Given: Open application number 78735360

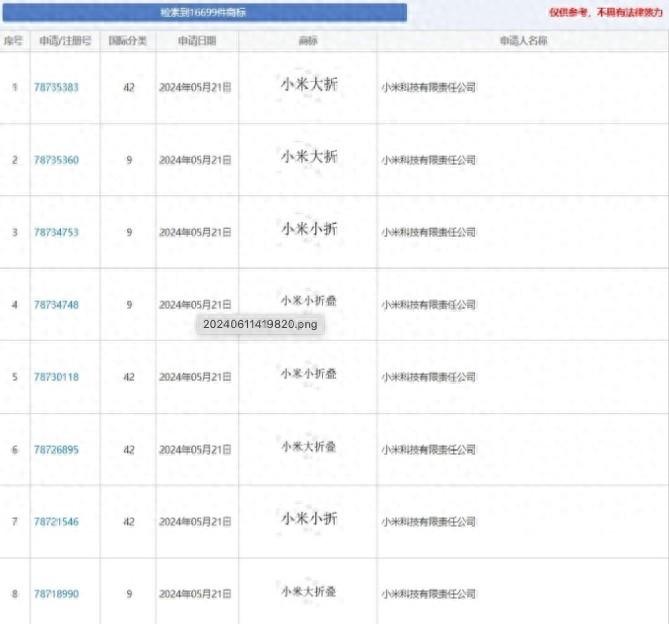Looking at the screenshot, I should tap(56, 160).
